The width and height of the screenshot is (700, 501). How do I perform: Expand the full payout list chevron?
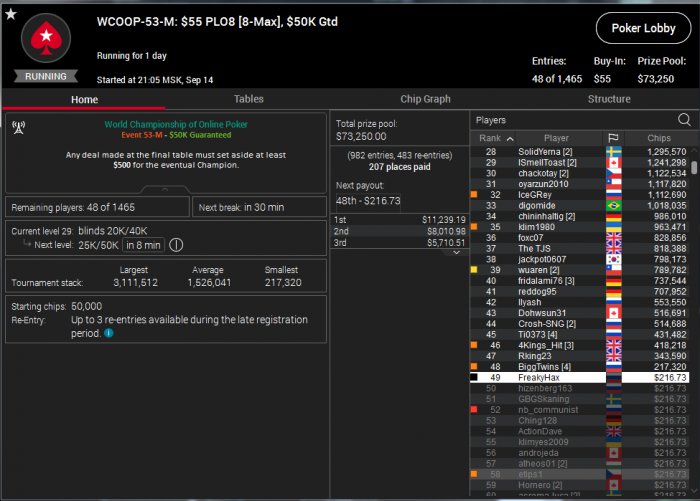[456, 252]
